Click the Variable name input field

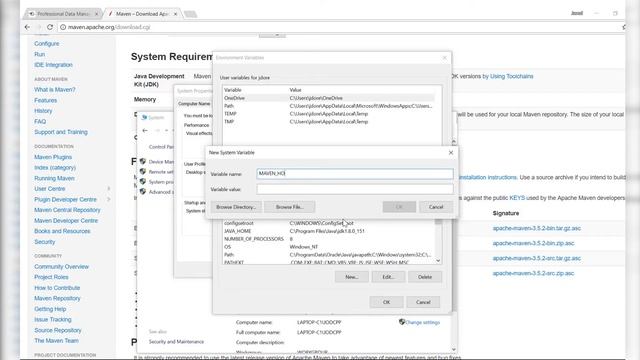point(355,173)
